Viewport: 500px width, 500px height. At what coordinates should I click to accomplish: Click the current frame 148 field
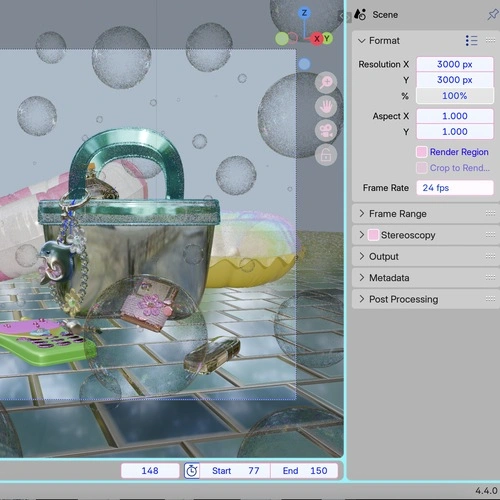click(x=150, y=471)
